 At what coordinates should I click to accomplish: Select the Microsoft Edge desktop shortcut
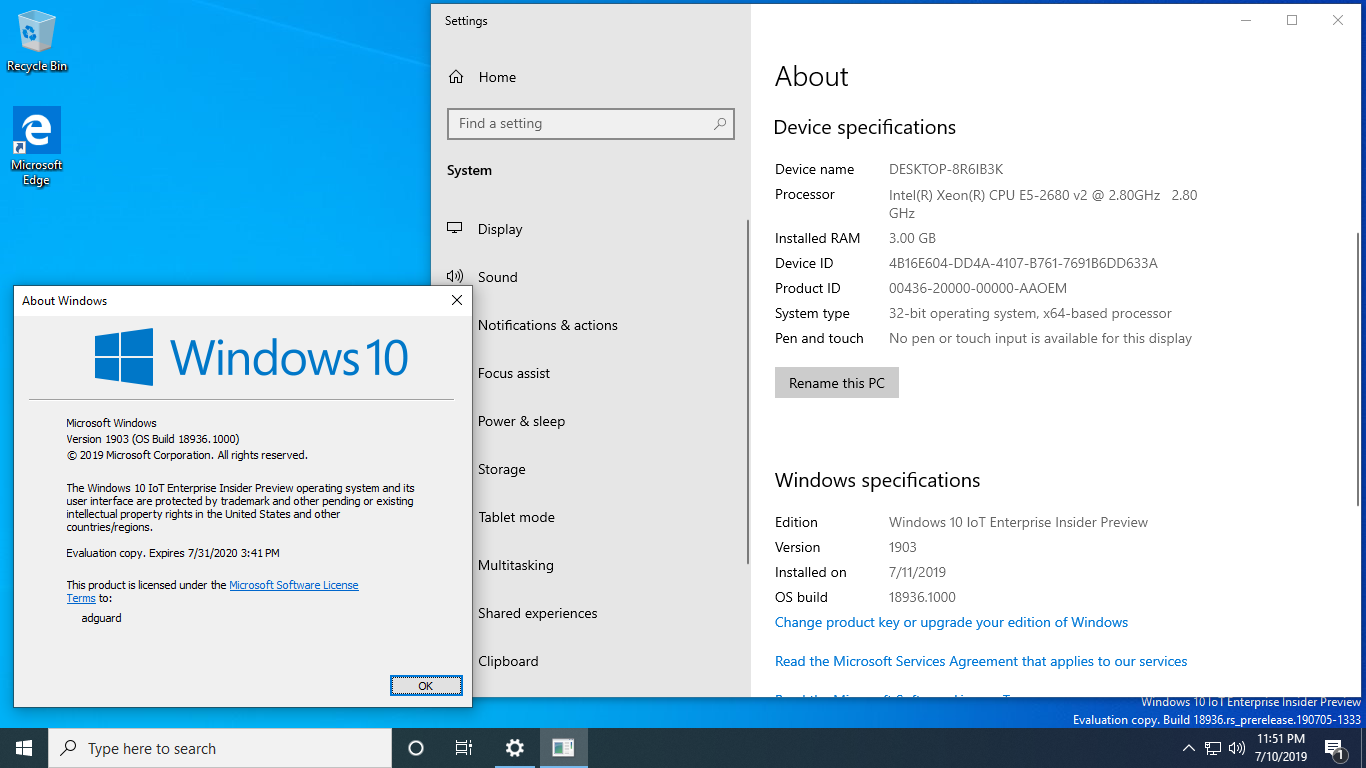(x=37, y=147)
